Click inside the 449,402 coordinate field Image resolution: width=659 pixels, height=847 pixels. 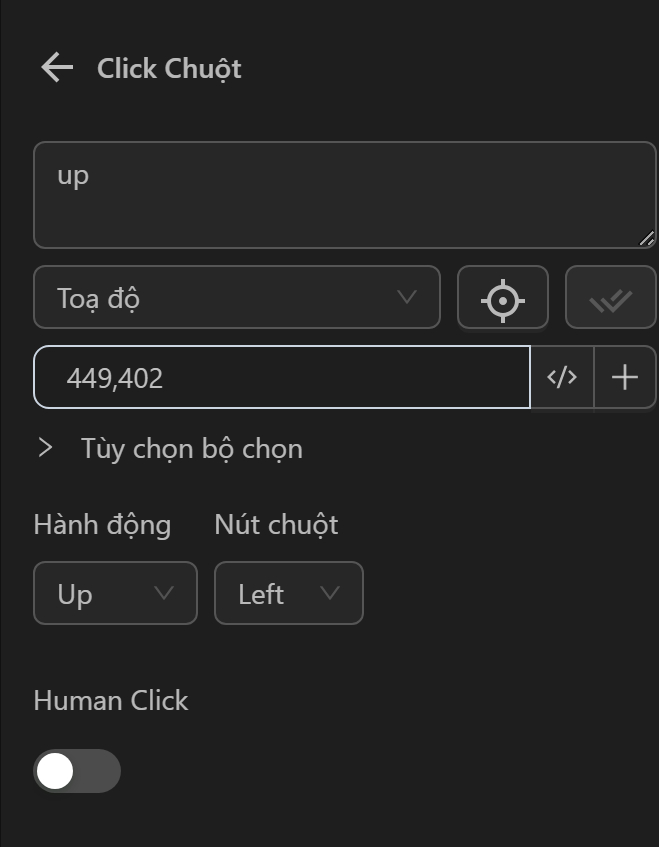coord(280,377)
